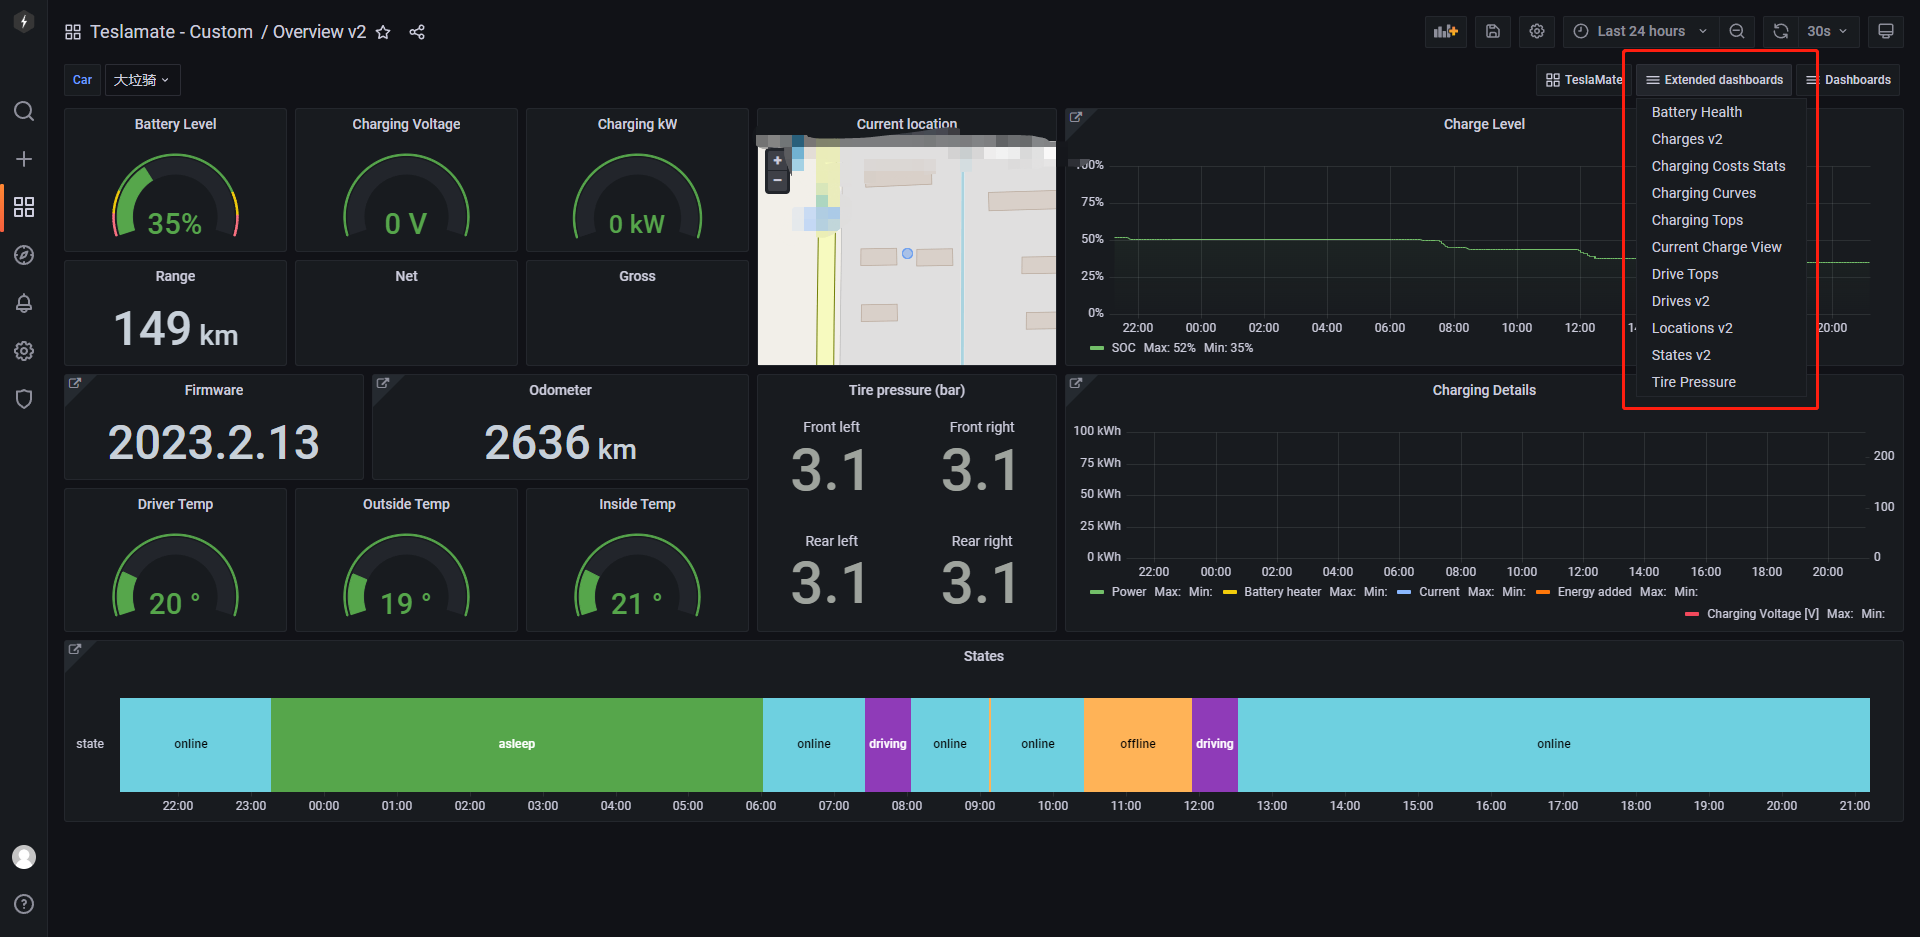The image size is (1920, 937).
Task: Open dashboard settings gear in toolbar
Action: click(1537, 31)
